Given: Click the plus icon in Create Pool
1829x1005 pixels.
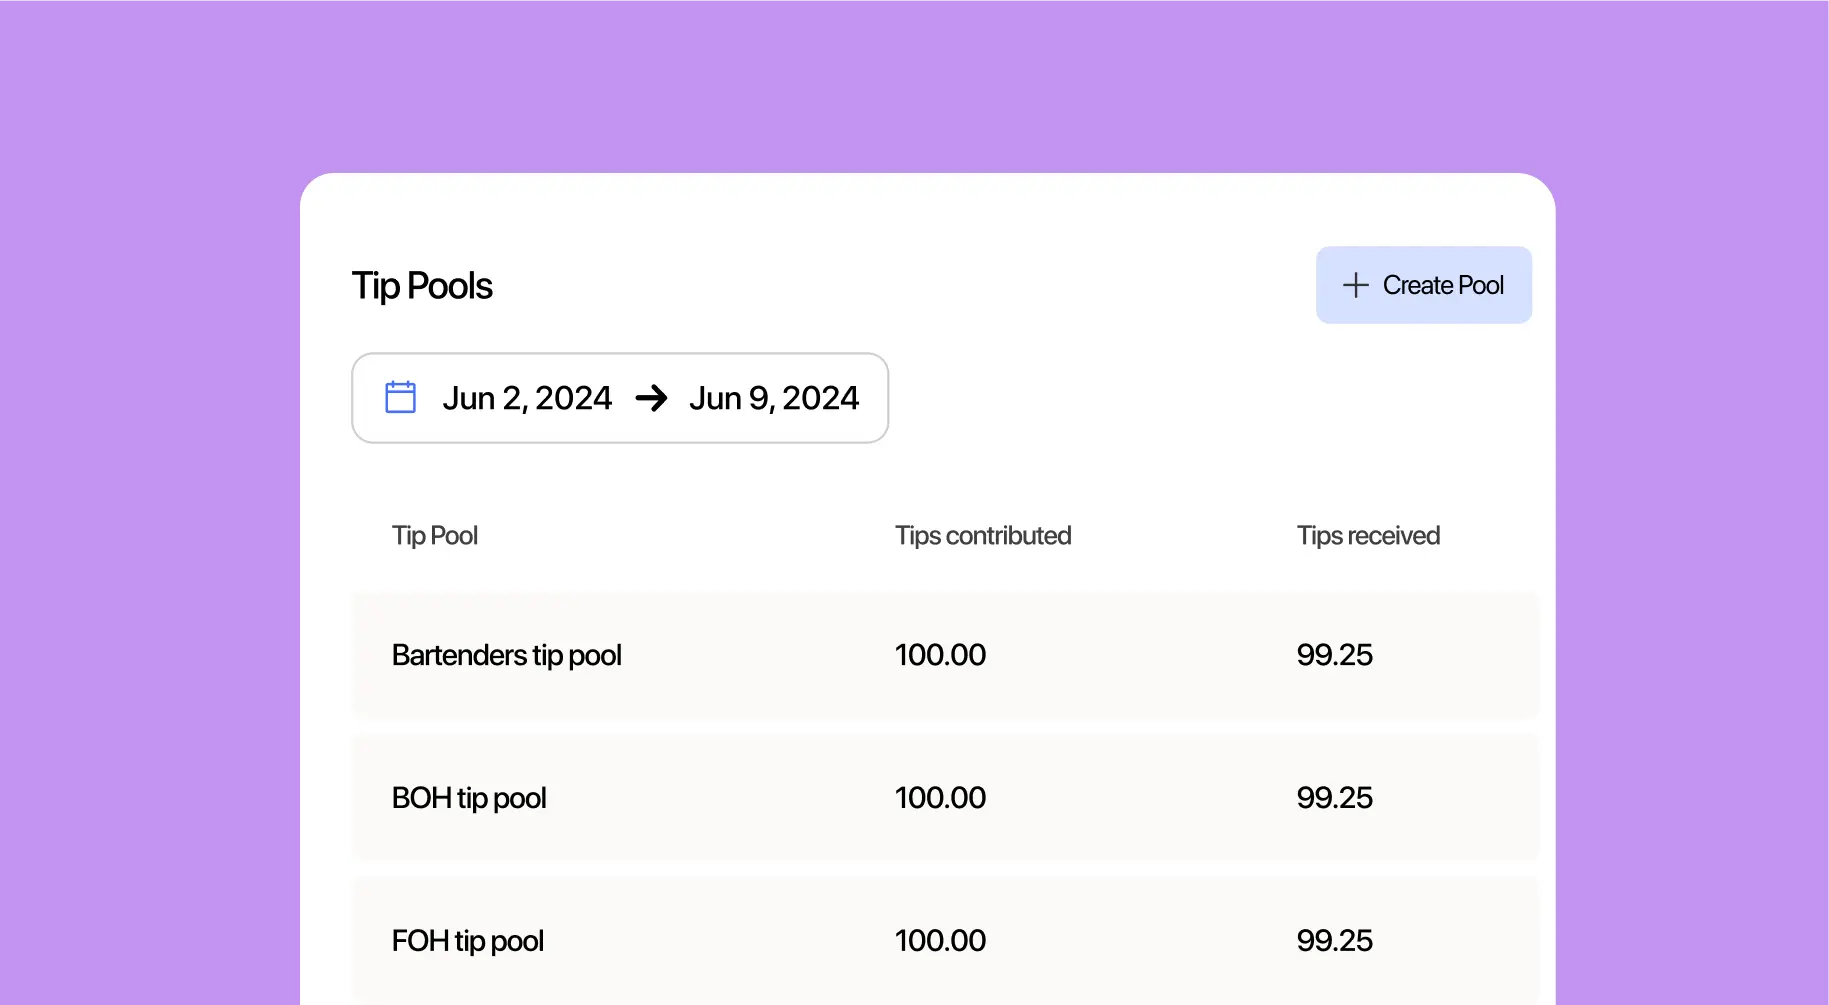Looking at the screenshot, I should 1355,285.
